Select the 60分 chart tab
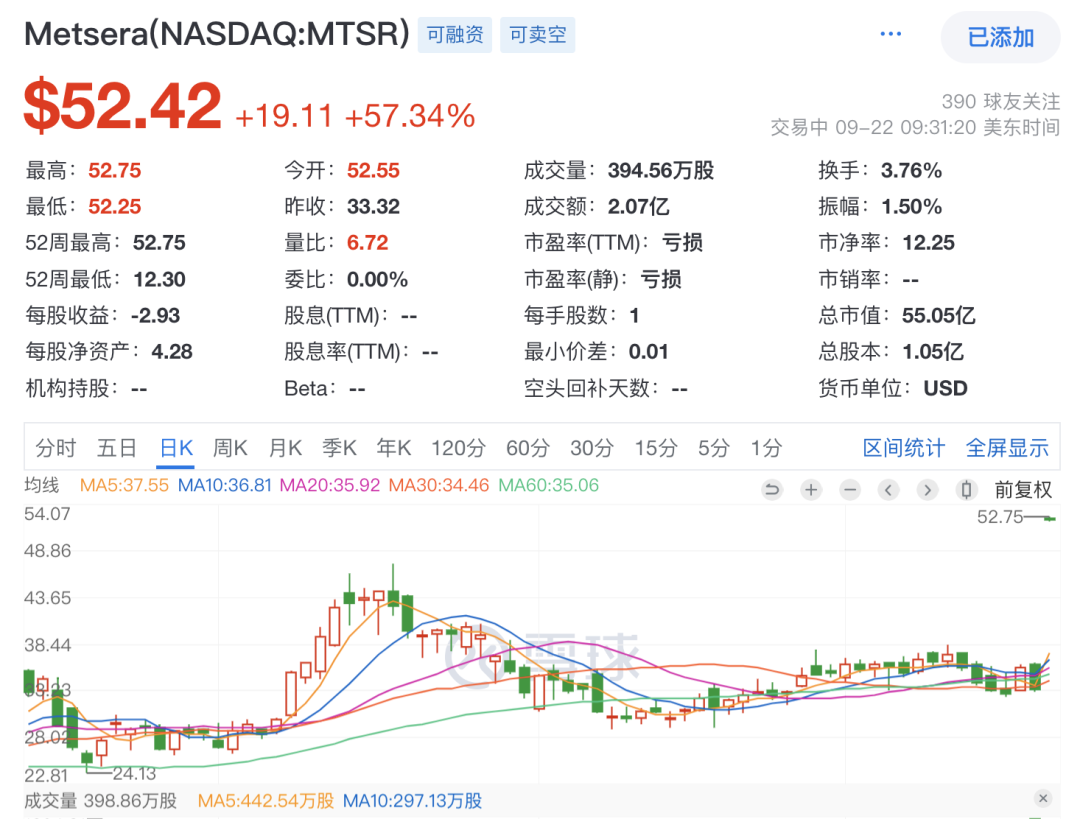 [x=528, y=448]
